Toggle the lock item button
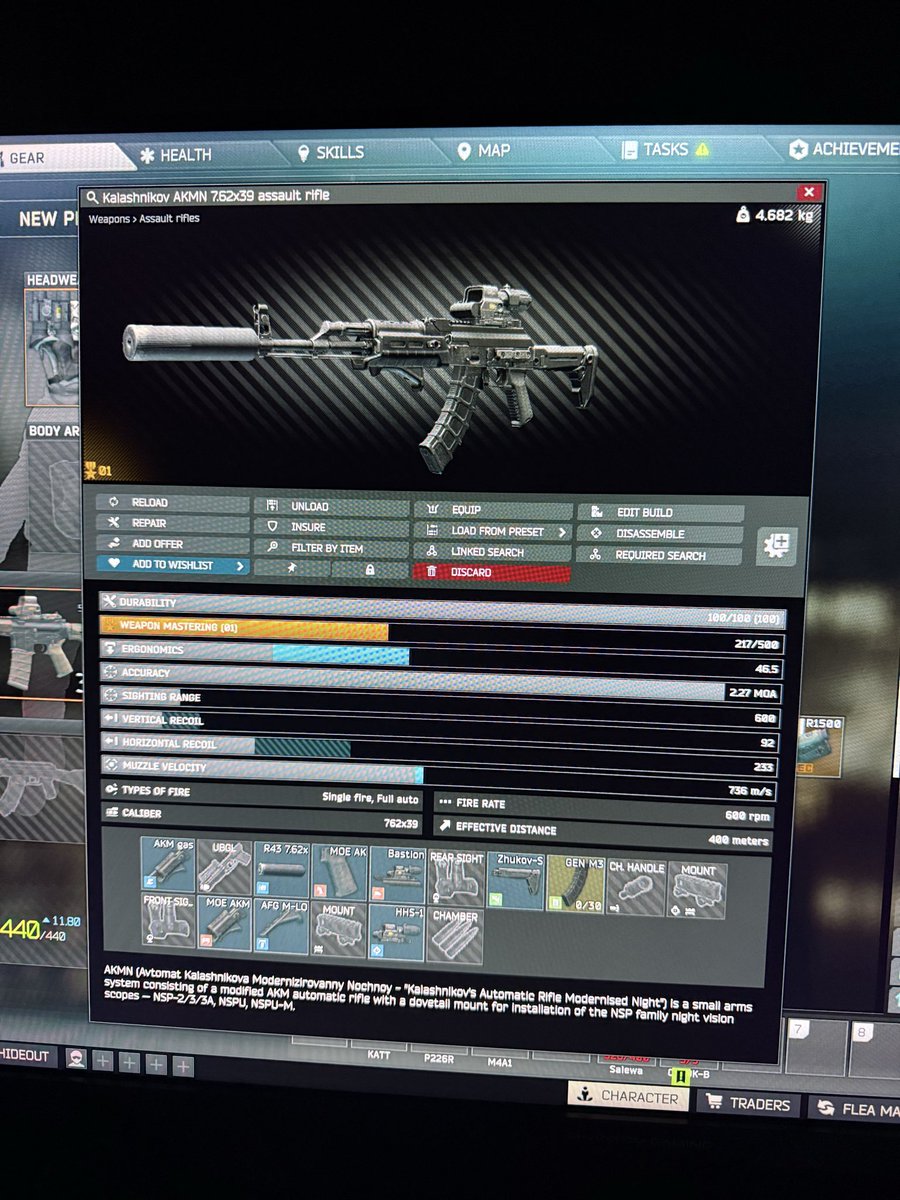Screen dimensions: 900x1200 point(370,569)
